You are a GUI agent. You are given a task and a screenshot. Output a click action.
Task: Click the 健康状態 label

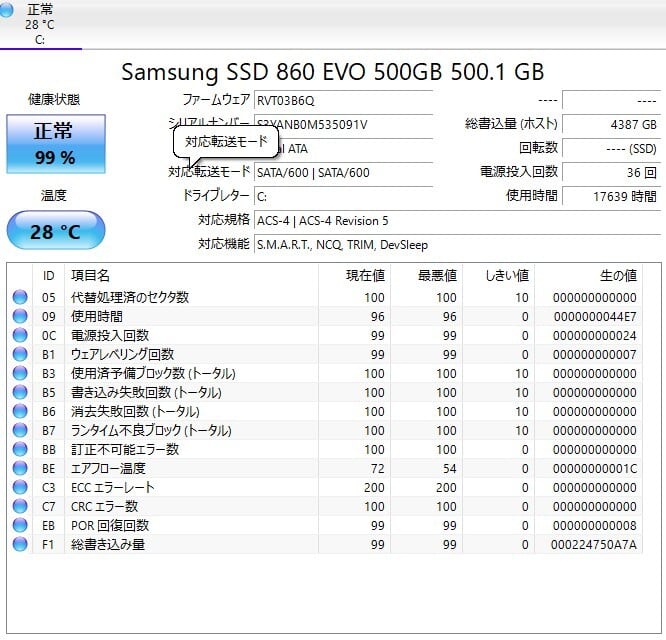click(54, 99)
